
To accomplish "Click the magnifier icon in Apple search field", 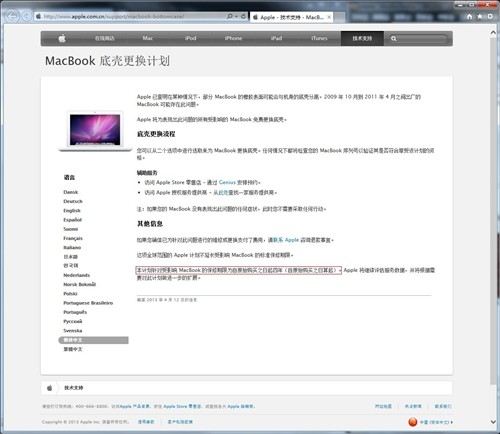I will pyautogui.click(x=394, y=39).
